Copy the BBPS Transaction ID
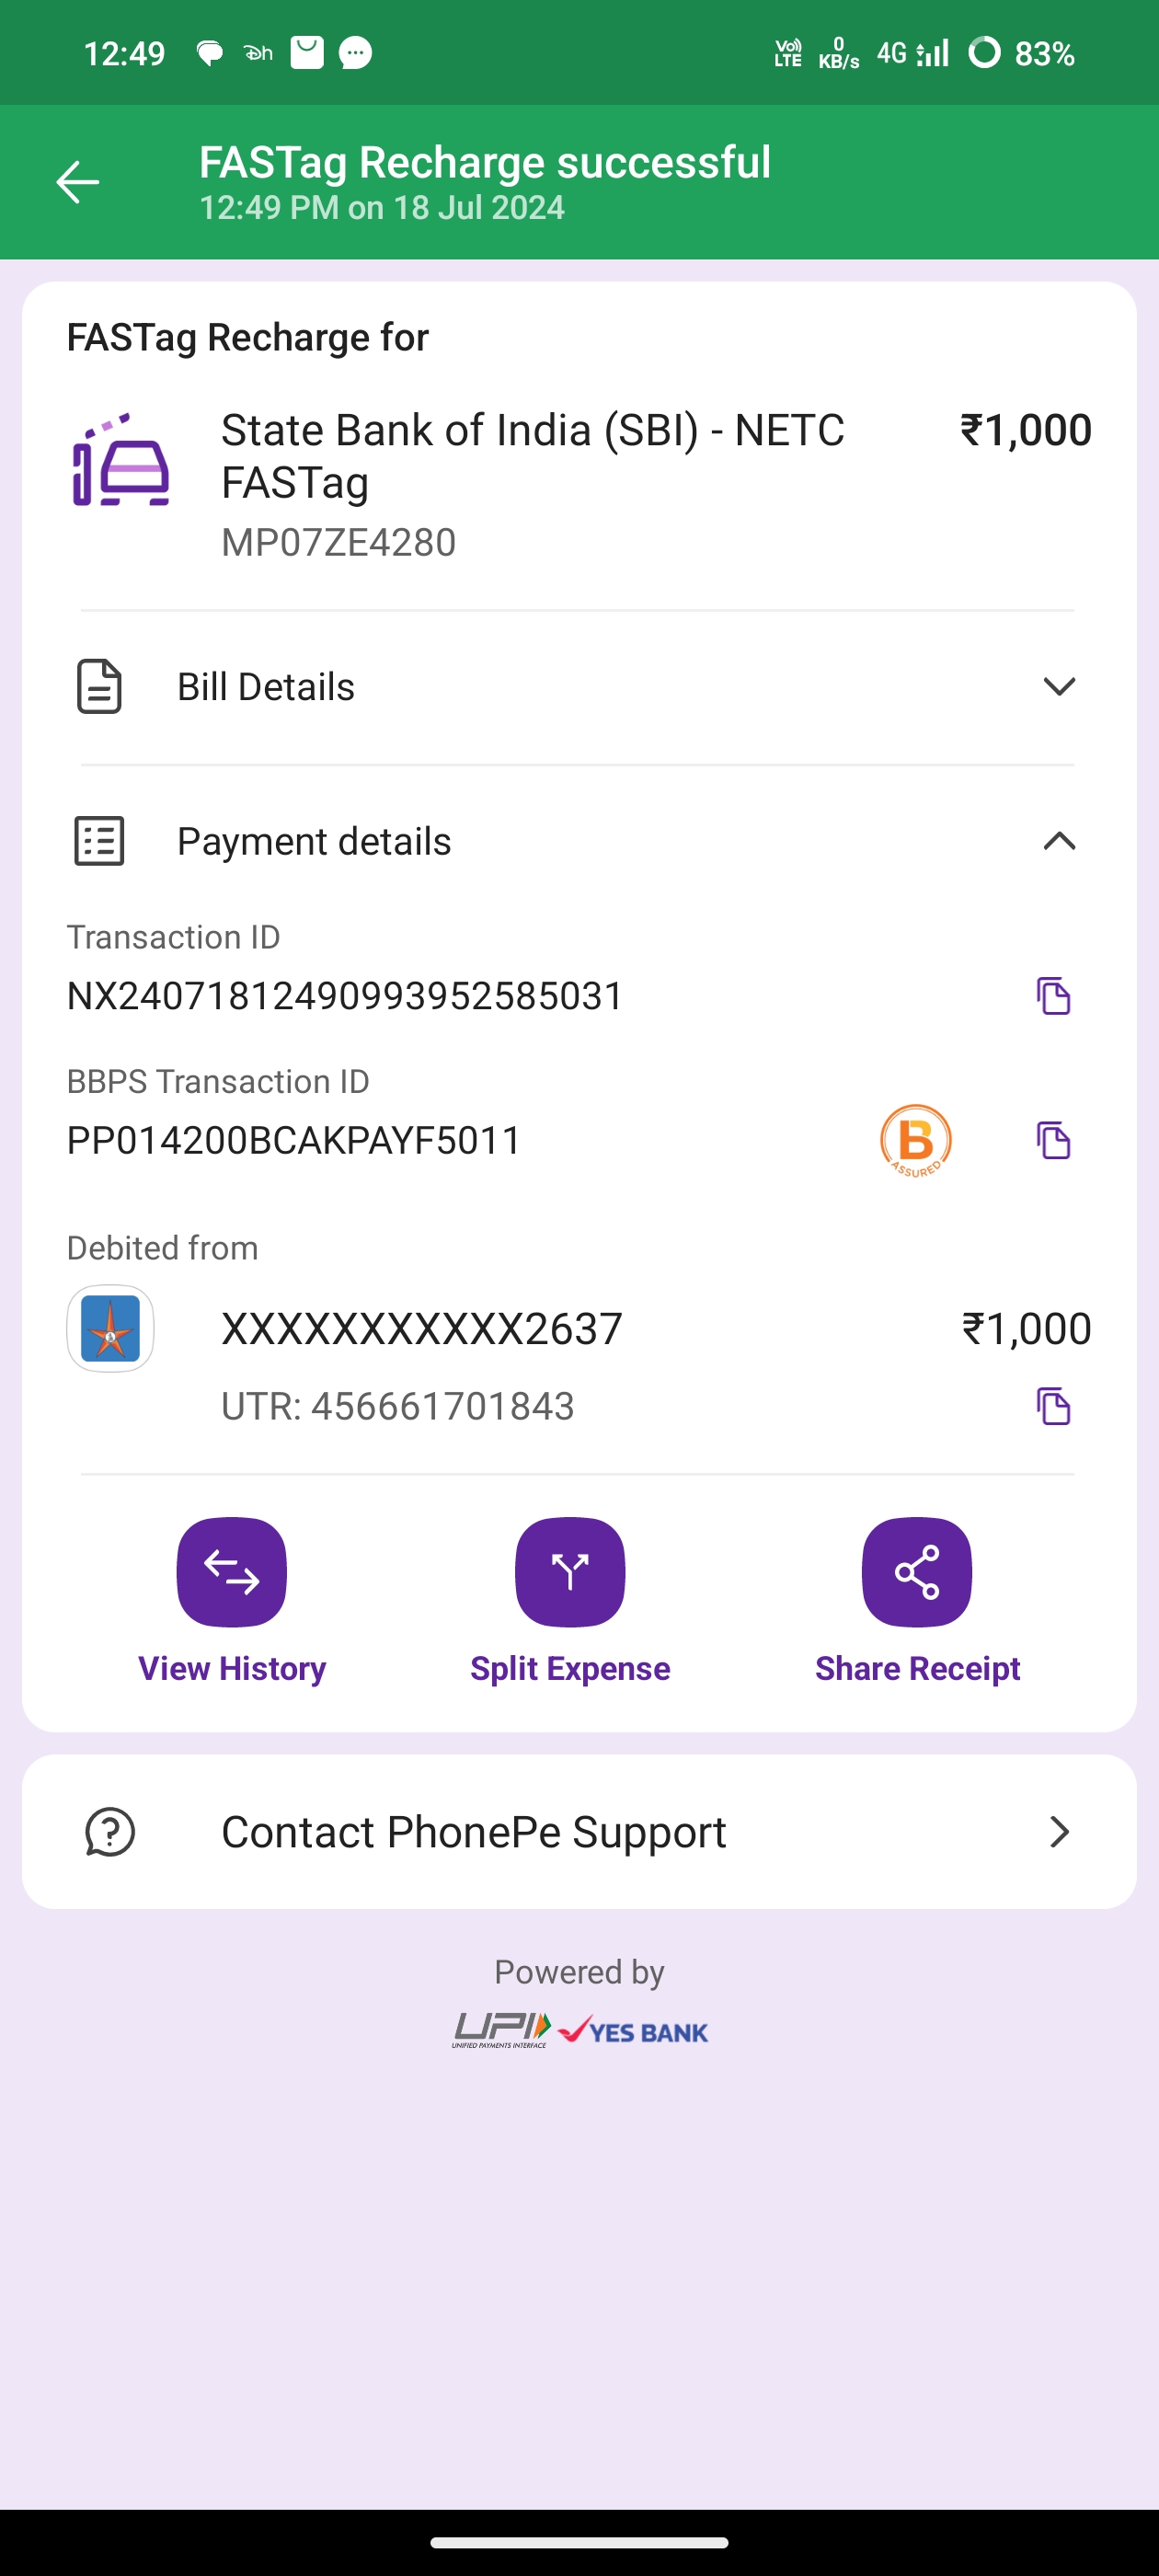This screenshot has height=2576, width=1159. coord(1053,1140)
